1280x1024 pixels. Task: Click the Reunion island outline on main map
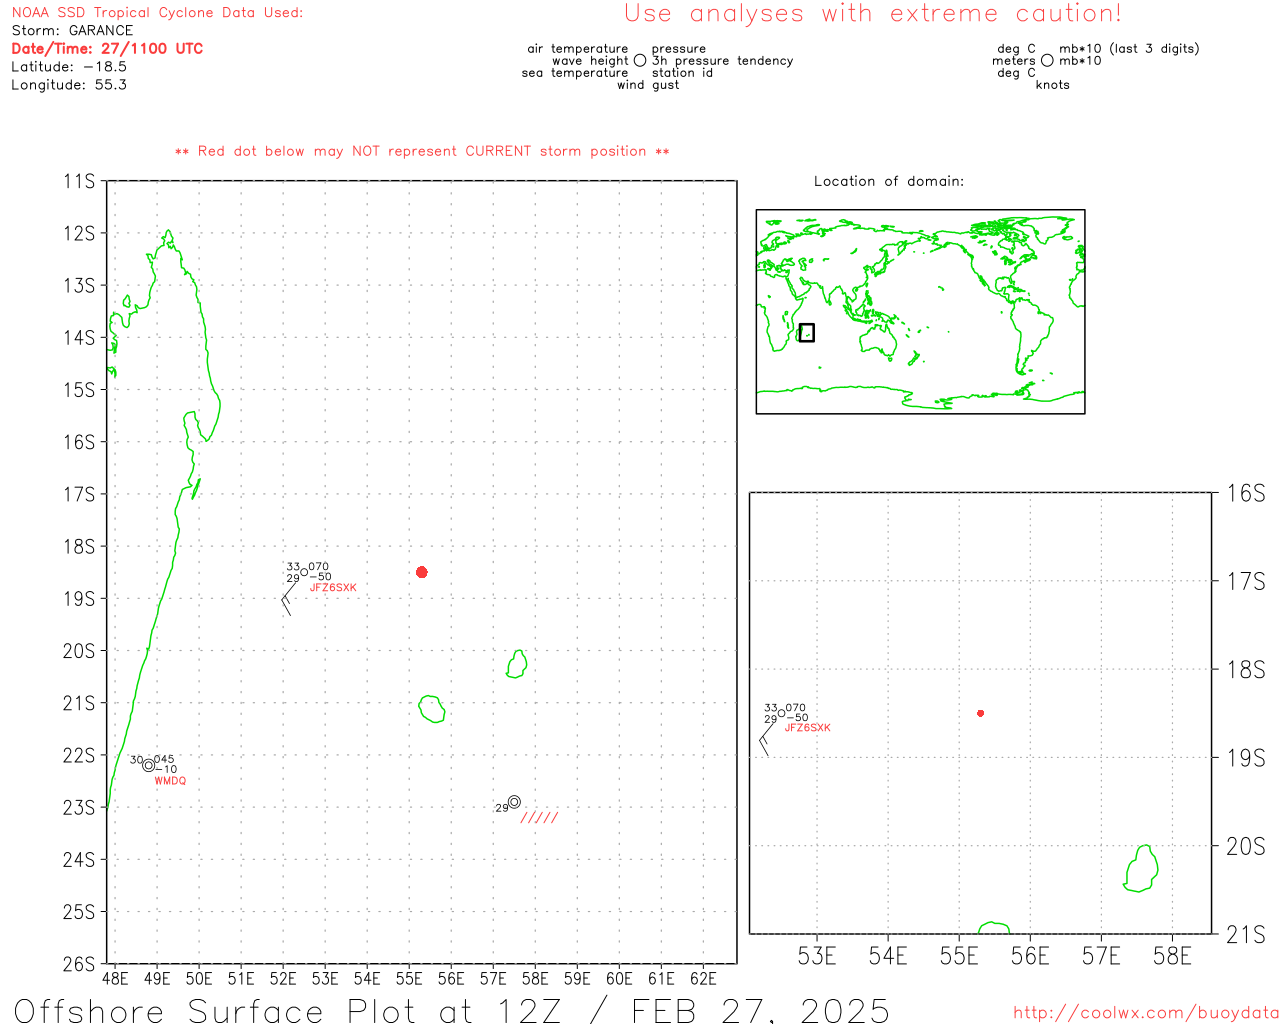[432, 709]
